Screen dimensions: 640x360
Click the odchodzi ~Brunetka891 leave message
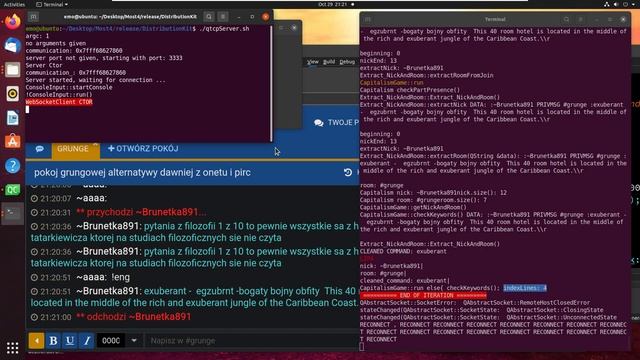133,317
